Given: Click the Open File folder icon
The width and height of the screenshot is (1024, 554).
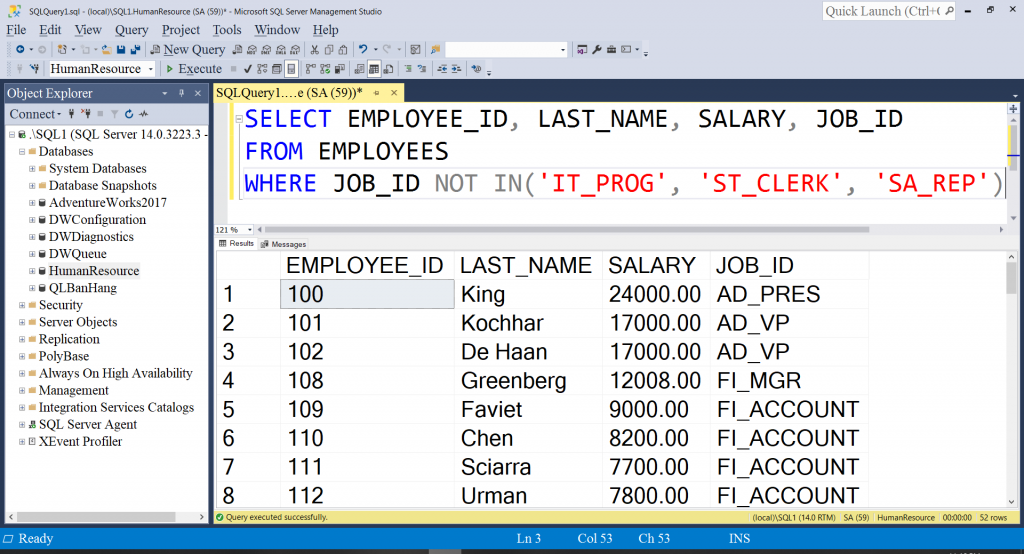Looking at the screenshot, I should point(106,50).
